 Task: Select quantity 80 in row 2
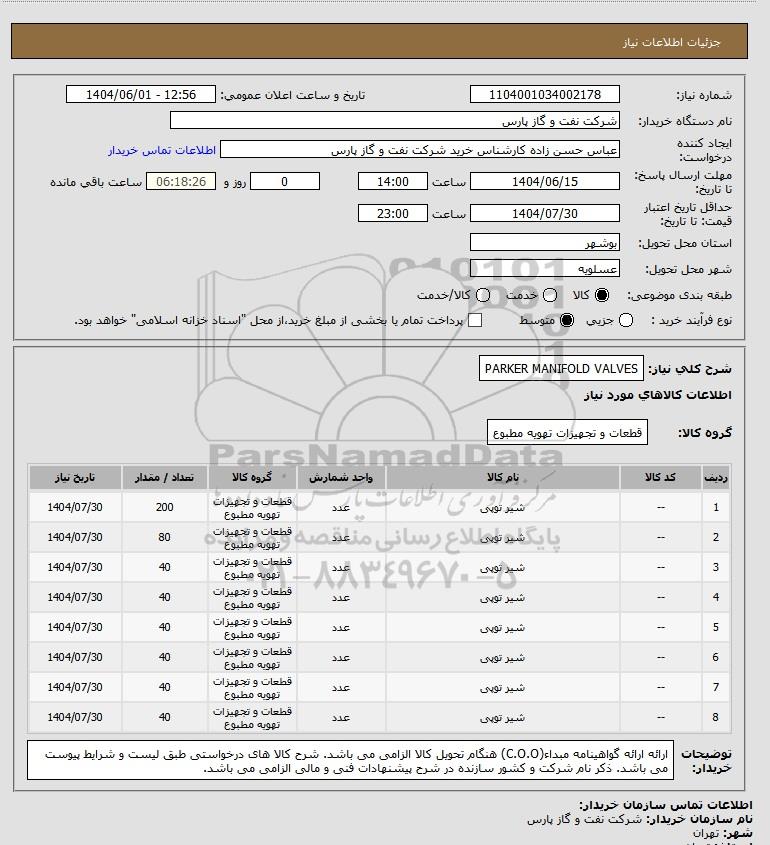pyautogui.click(x=164, y=537)
